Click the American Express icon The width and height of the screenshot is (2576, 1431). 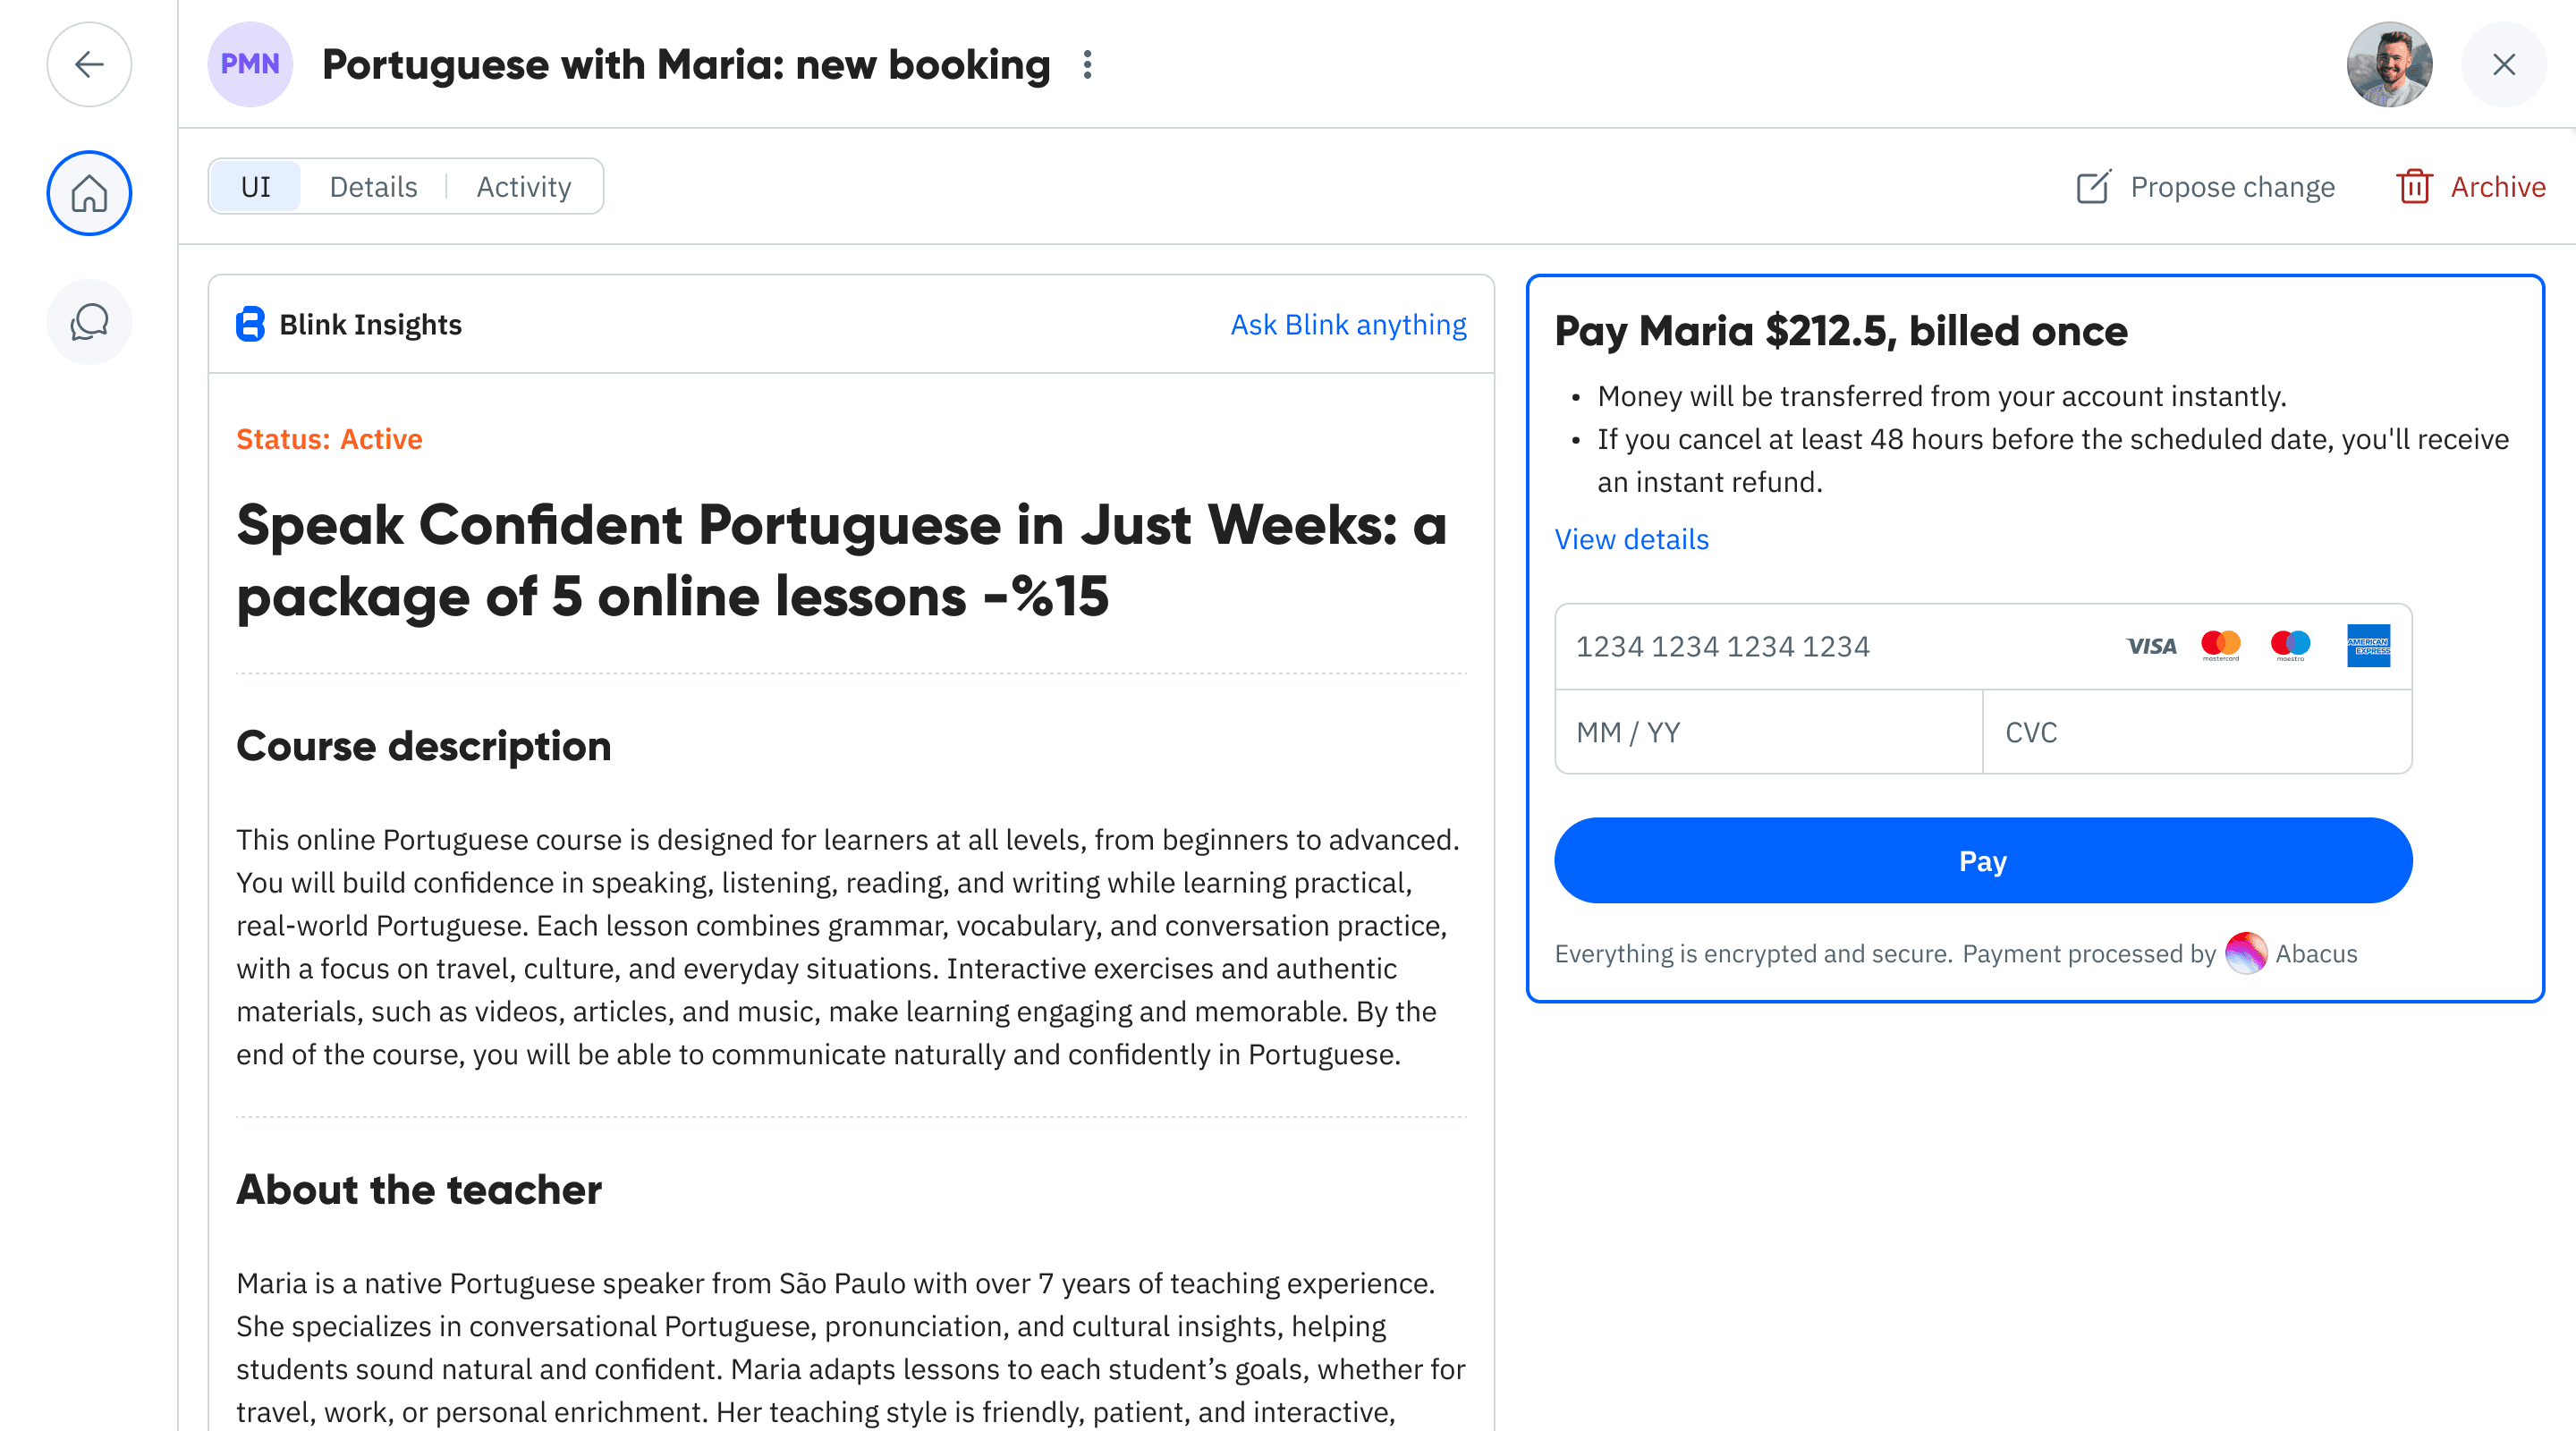tap(2371, 645)
